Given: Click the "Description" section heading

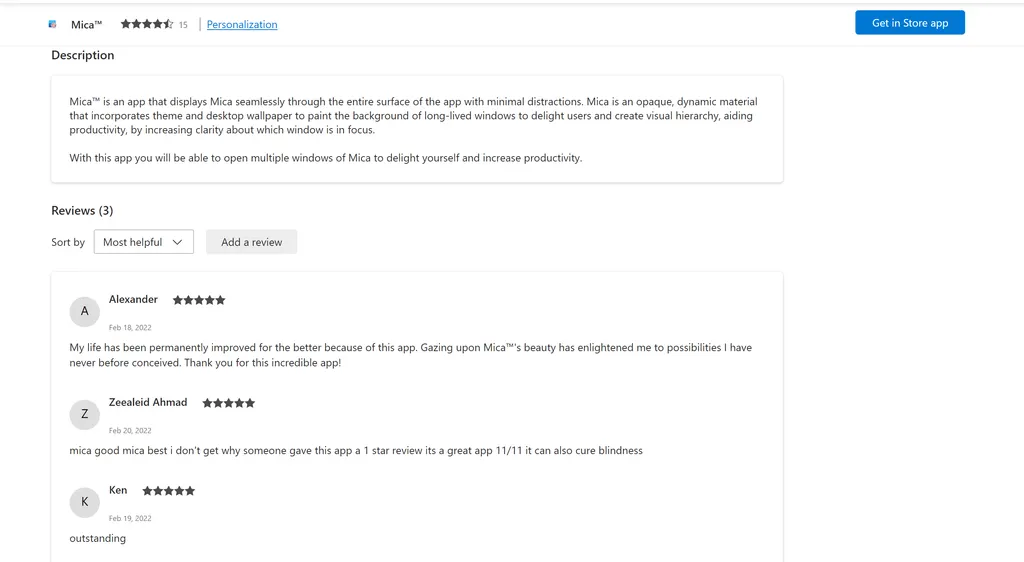Looking at the screenshot, I should (83, 55).
